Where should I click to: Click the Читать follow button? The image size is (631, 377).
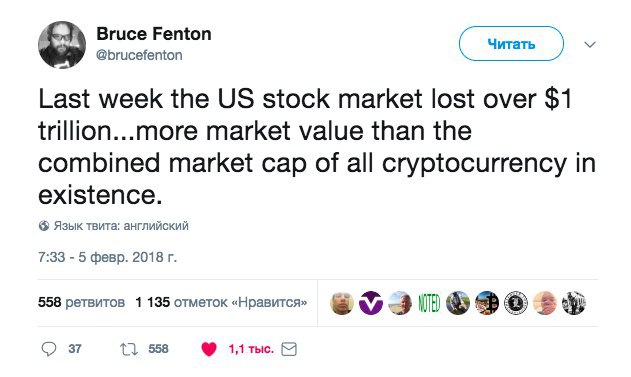point(511,43)
